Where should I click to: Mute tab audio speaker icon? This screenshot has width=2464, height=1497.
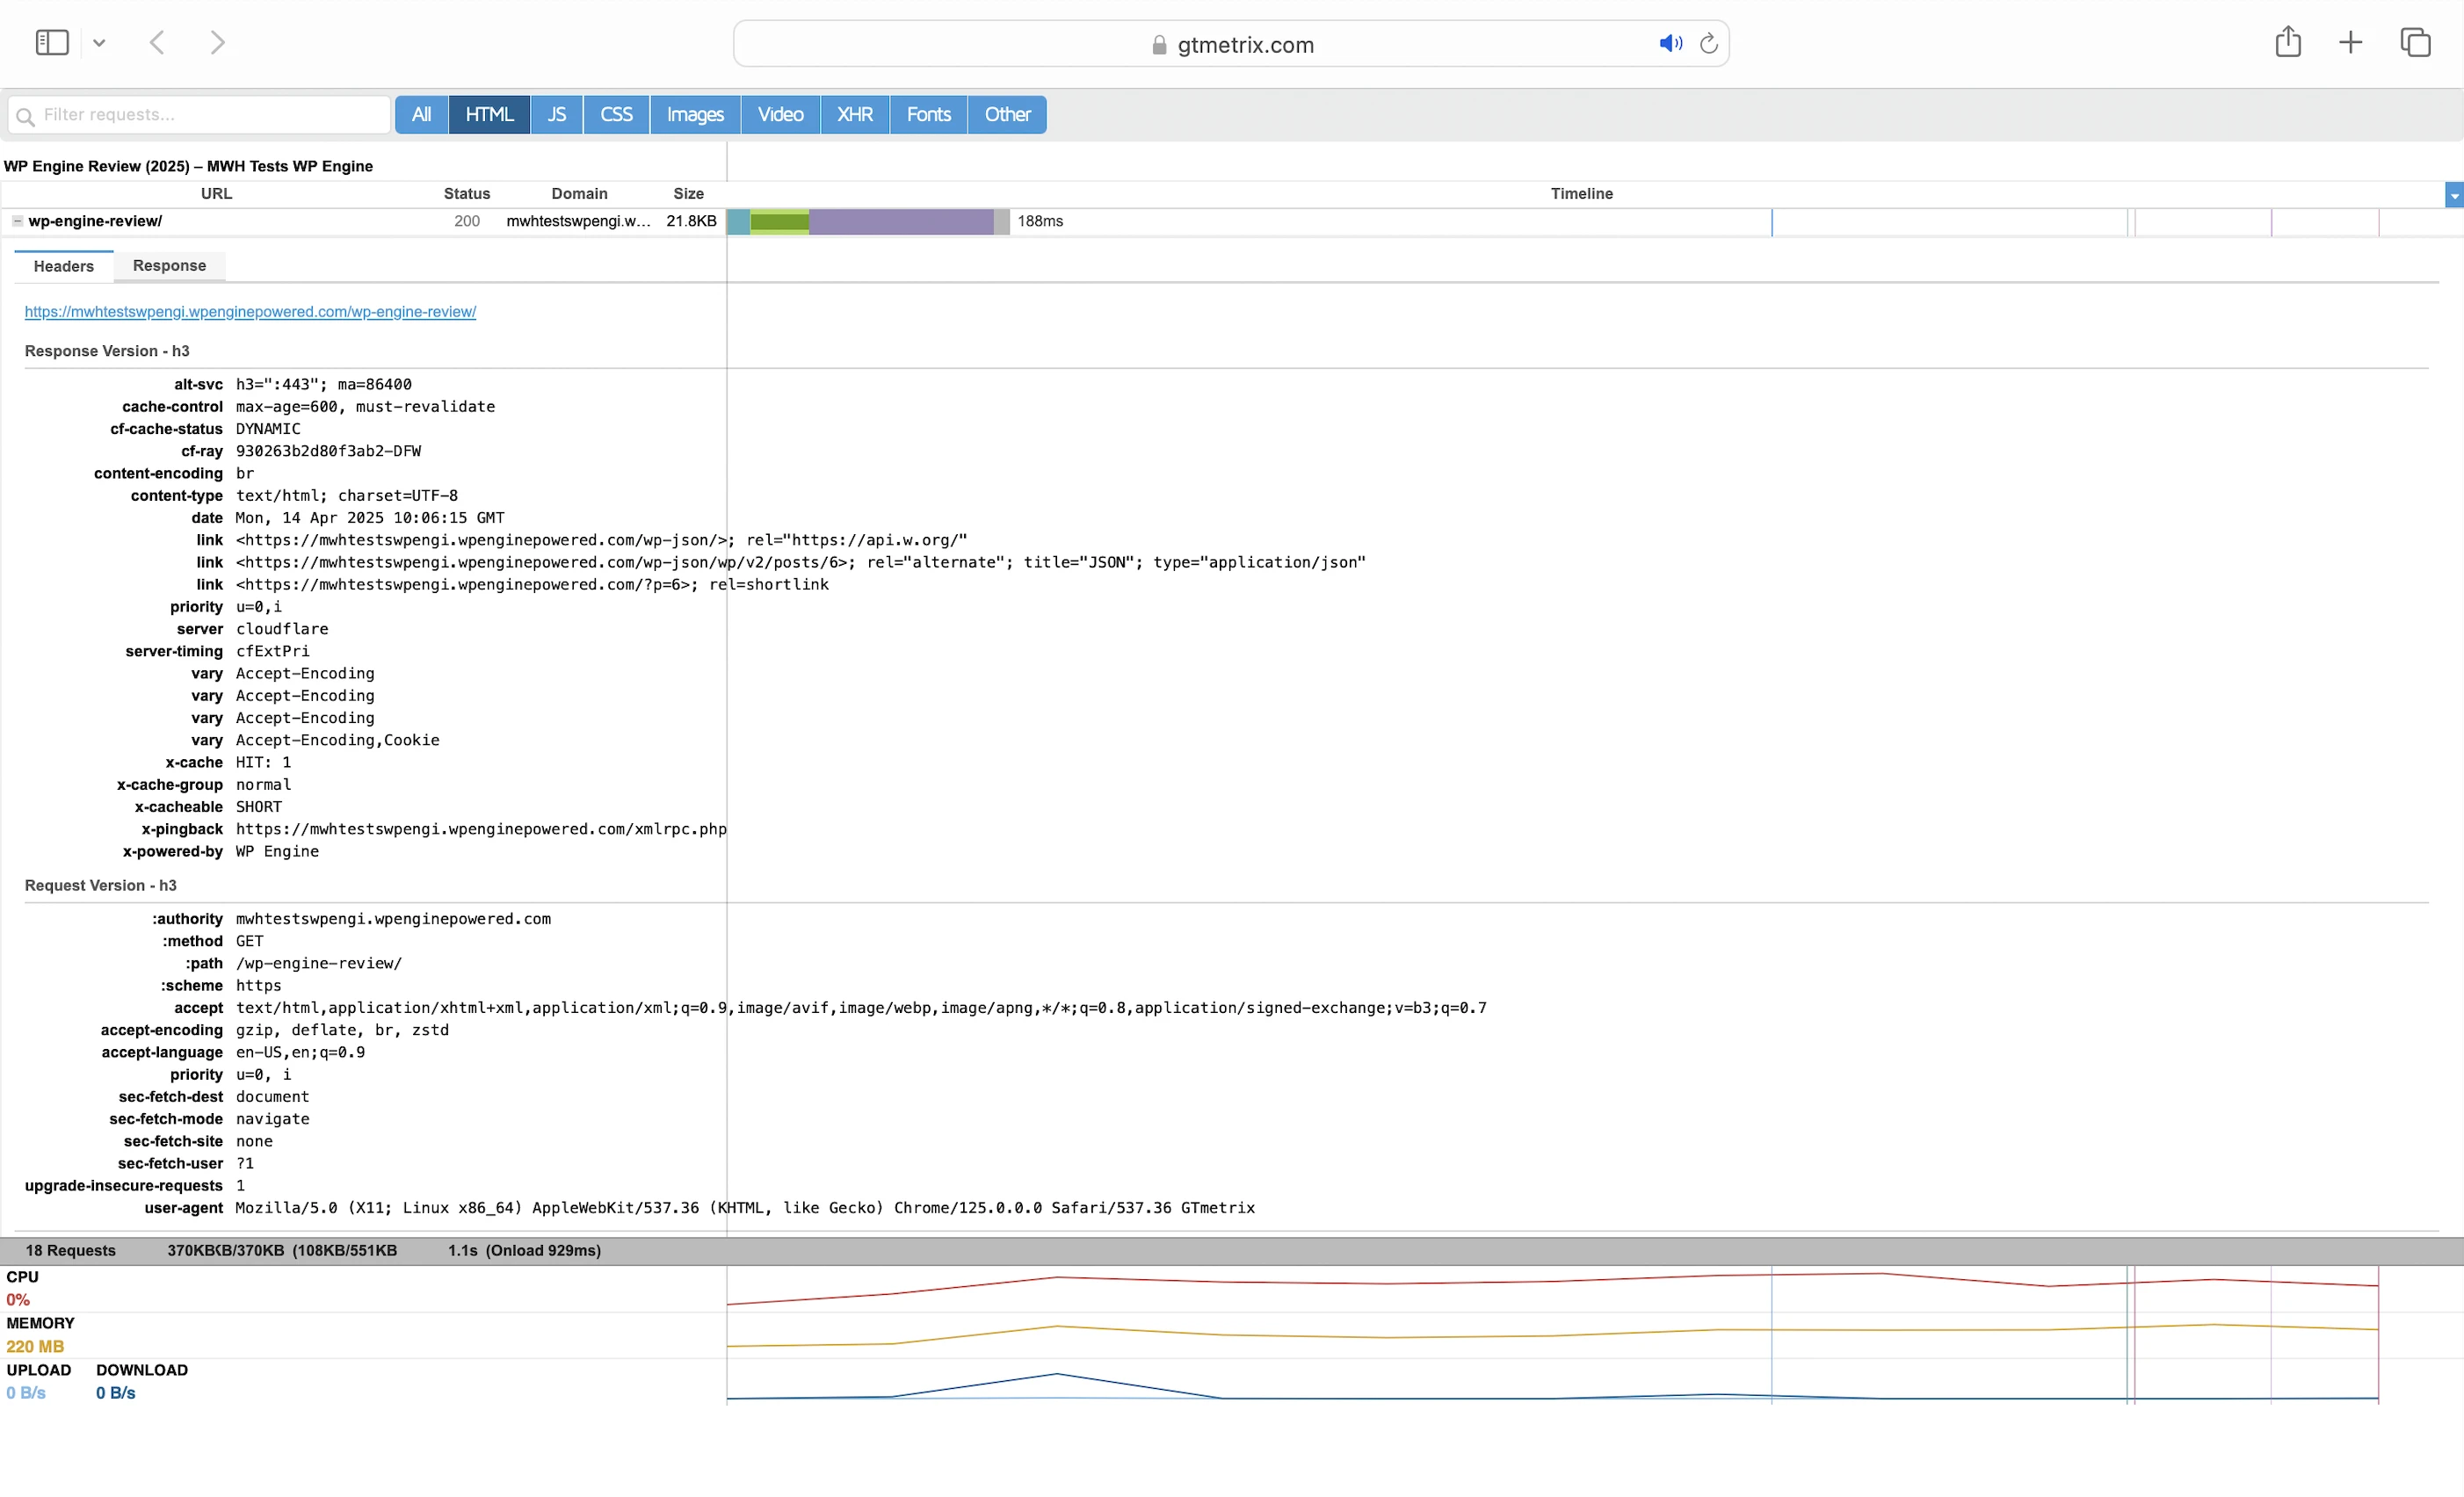pos(1670,43)
